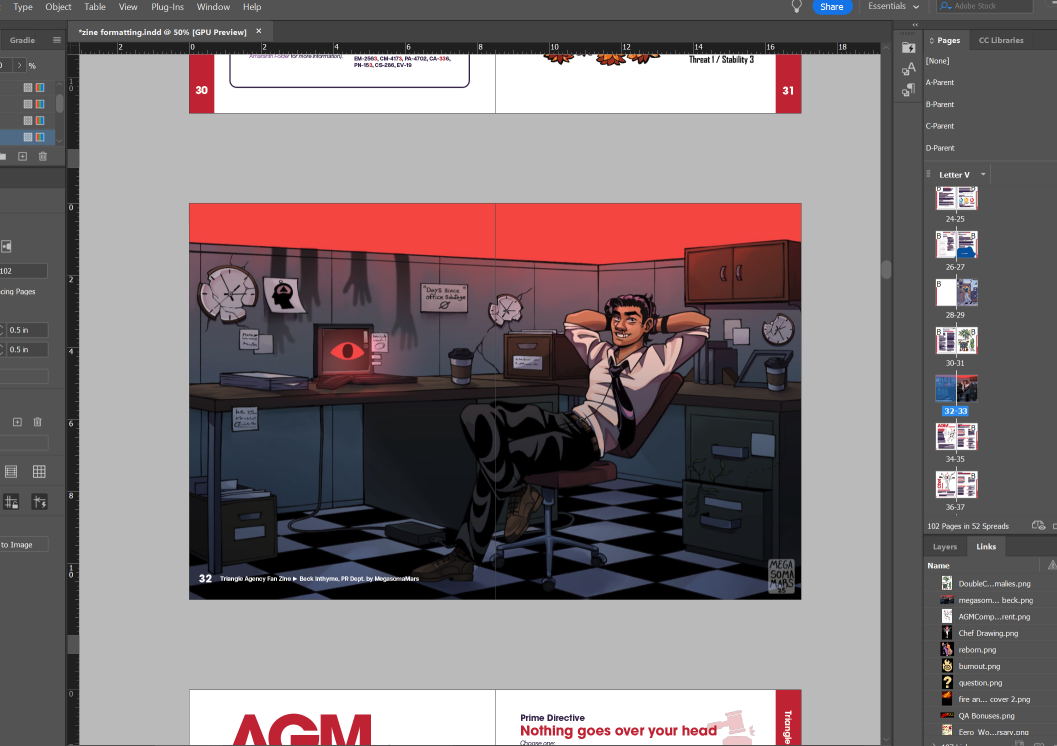Click the trash icon above Columns button
The height and width of the screenshot is (746, 1057).
tap(38, 422)
